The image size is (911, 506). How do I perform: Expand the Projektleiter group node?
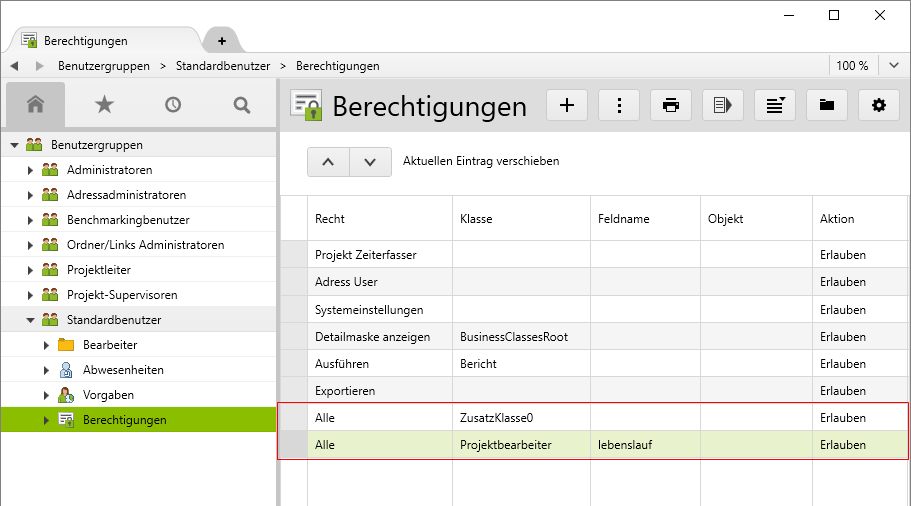[30, 270]
